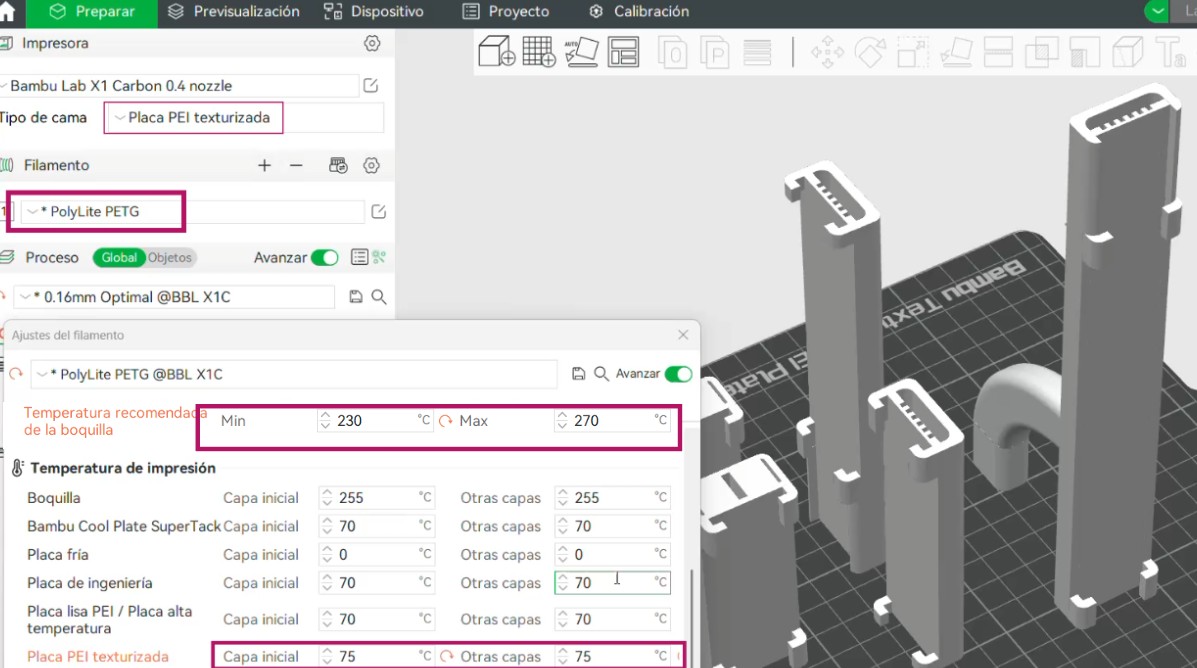Viewport: 1197px width, 668px height.
Task: Adjust Bambu Cool Plate SuperTack Capa inicial stepper
Action: click(x=327, y=526)
